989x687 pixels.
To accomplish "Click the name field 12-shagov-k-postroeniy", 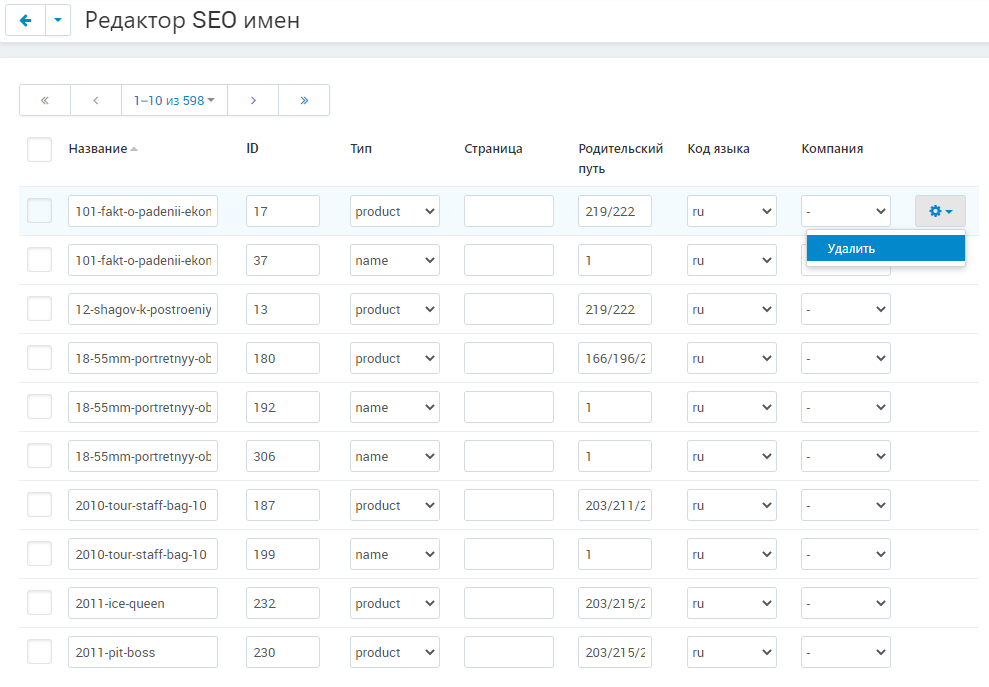I will (x=143, y=309).
